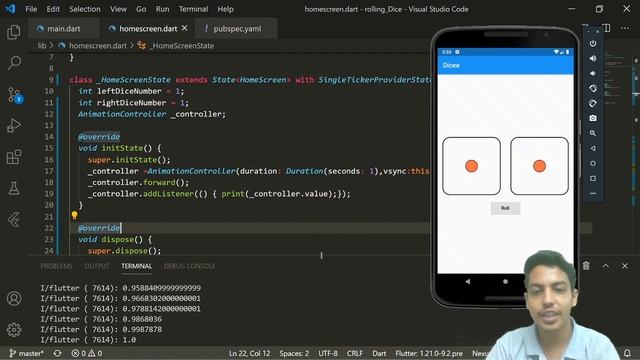Click the emulator toolbar home circle
The height and width of the screenshot is (360, 640).
point(593,163)
